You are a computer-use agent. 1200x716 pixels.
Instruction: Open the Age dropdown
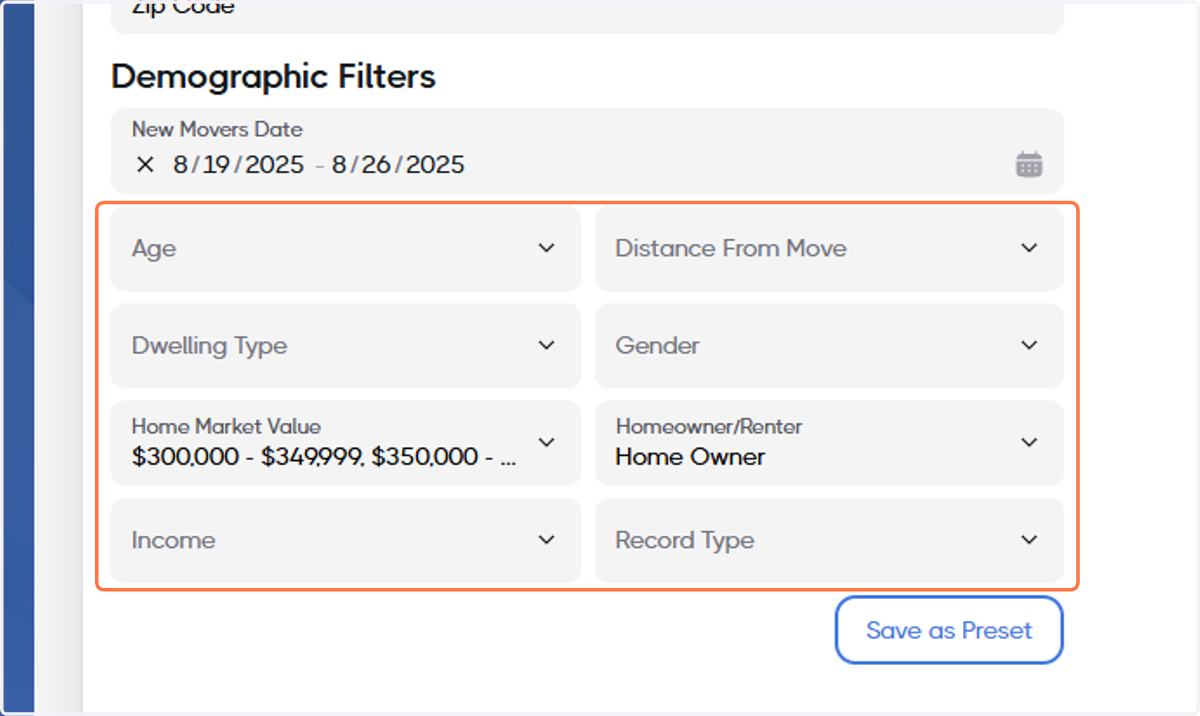pyautogui.click(x=346, y=248)
